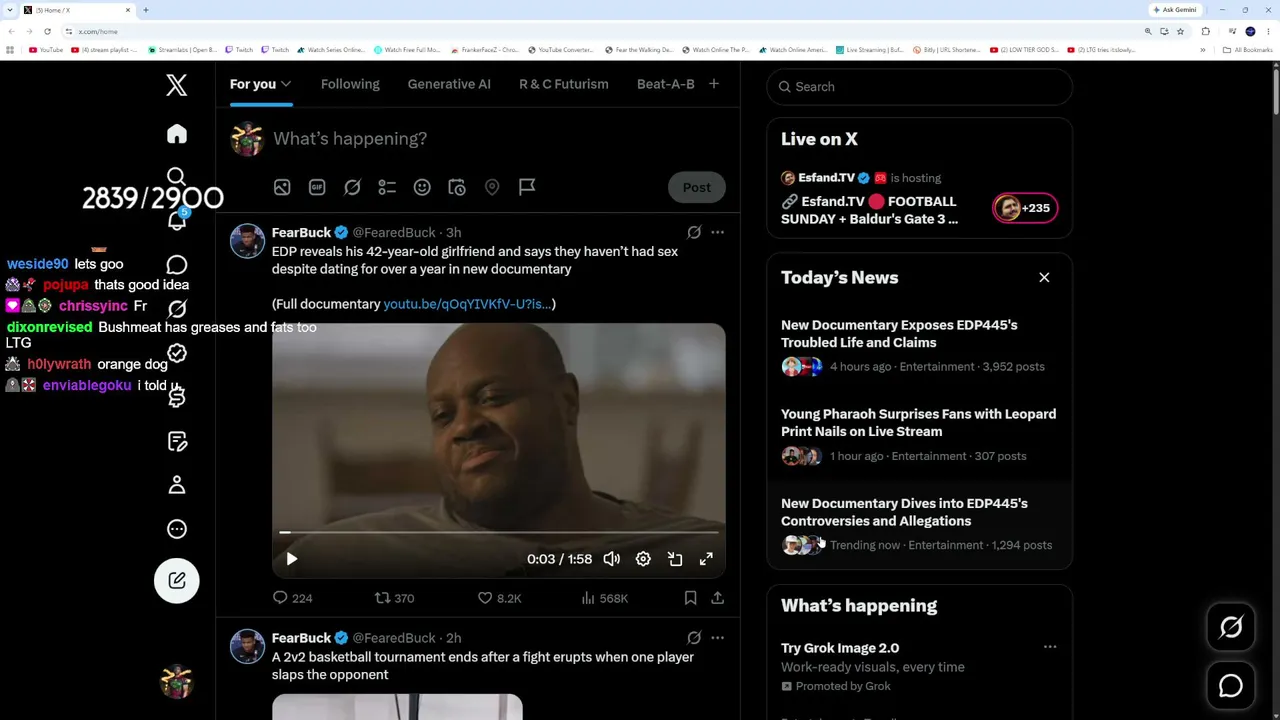This screenshot has width=1280, height=720.
Task: Add media image to the new post
Action: coord(282,187)
